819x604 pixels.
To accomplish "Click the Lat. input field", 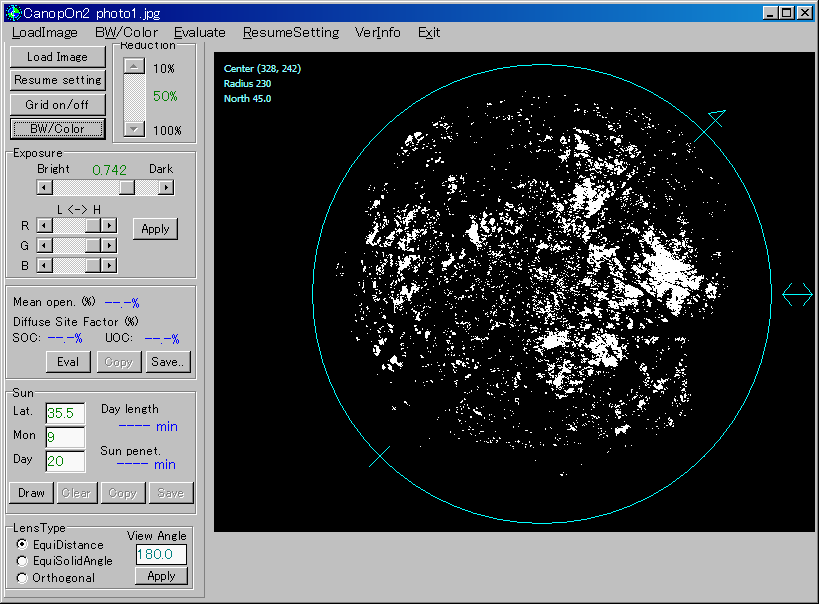I will (65, 413).
